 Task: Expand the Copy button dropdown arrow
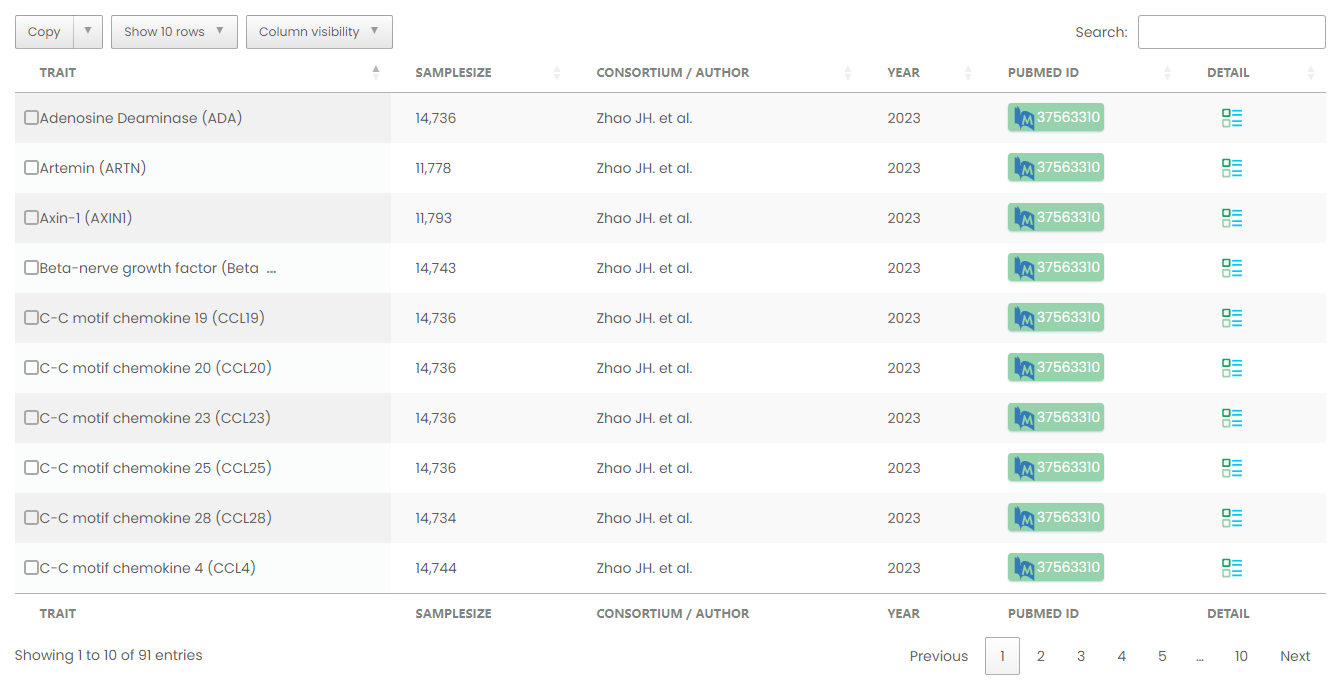[x=88, y=32]
